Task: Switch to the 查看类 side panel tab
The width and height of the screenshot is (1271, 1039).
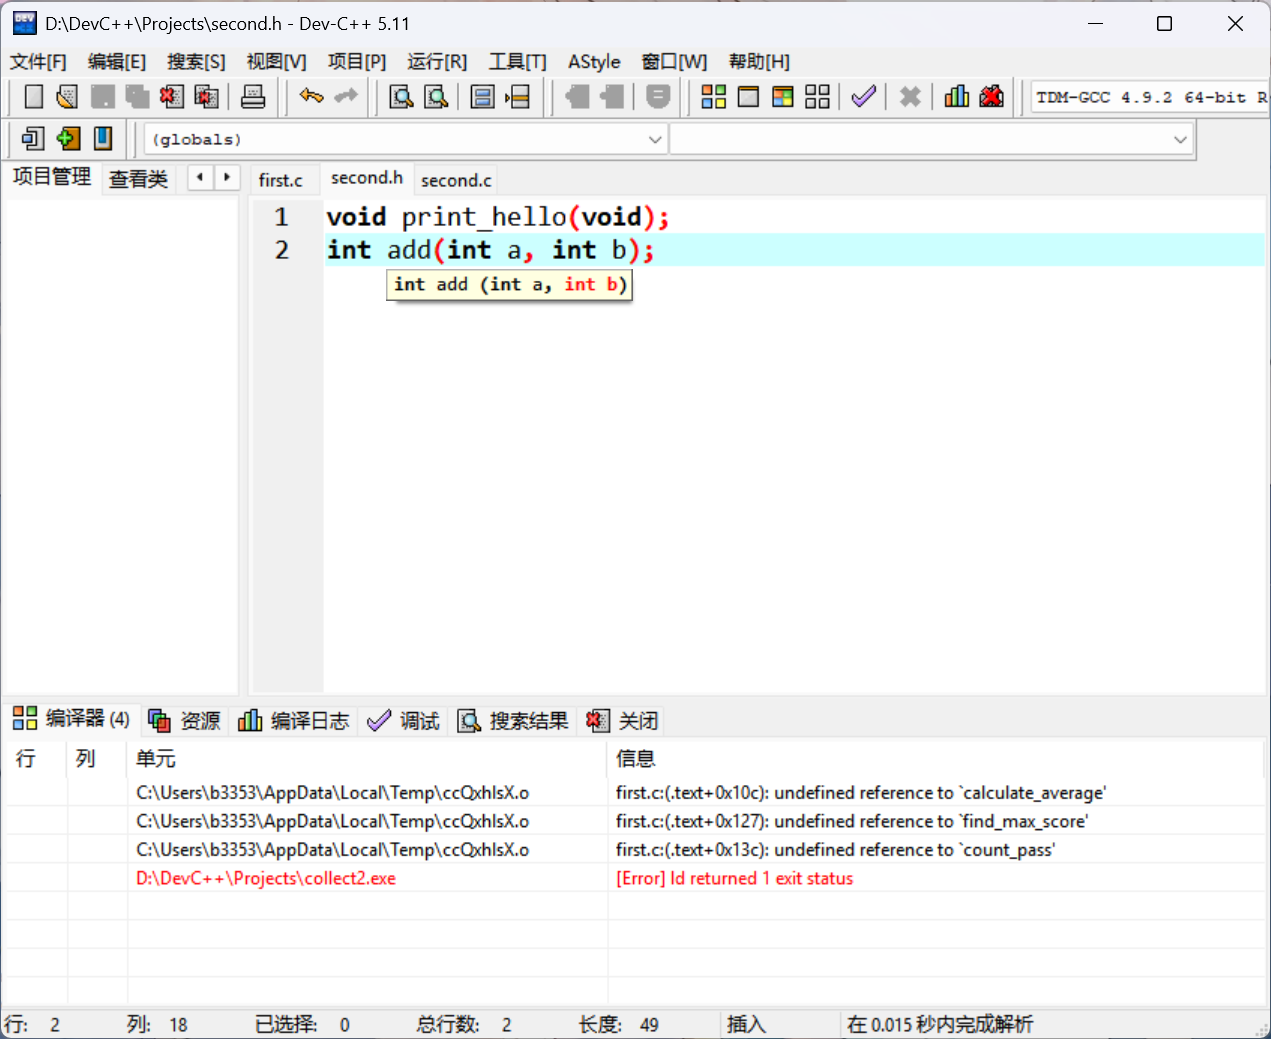Action: (138, 179)
